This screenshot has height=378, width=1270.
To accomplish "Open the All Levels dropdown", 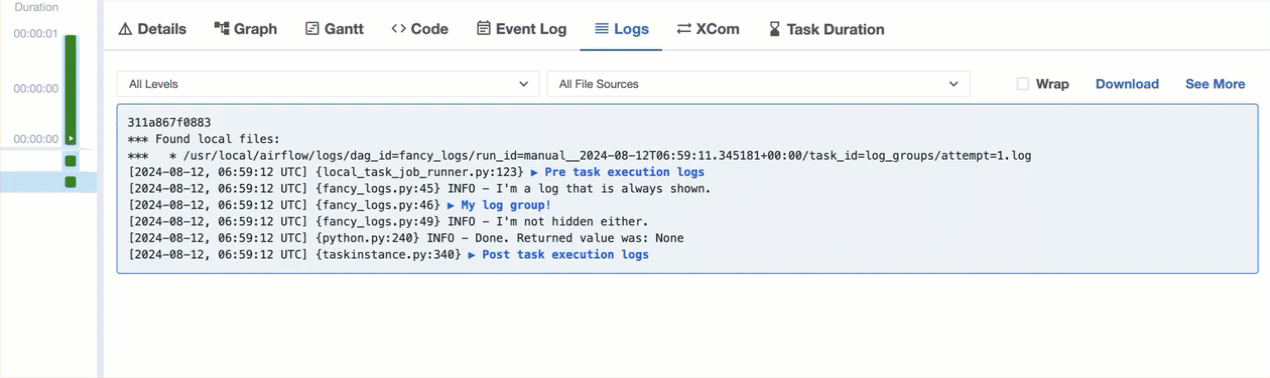I will point(328,84).
